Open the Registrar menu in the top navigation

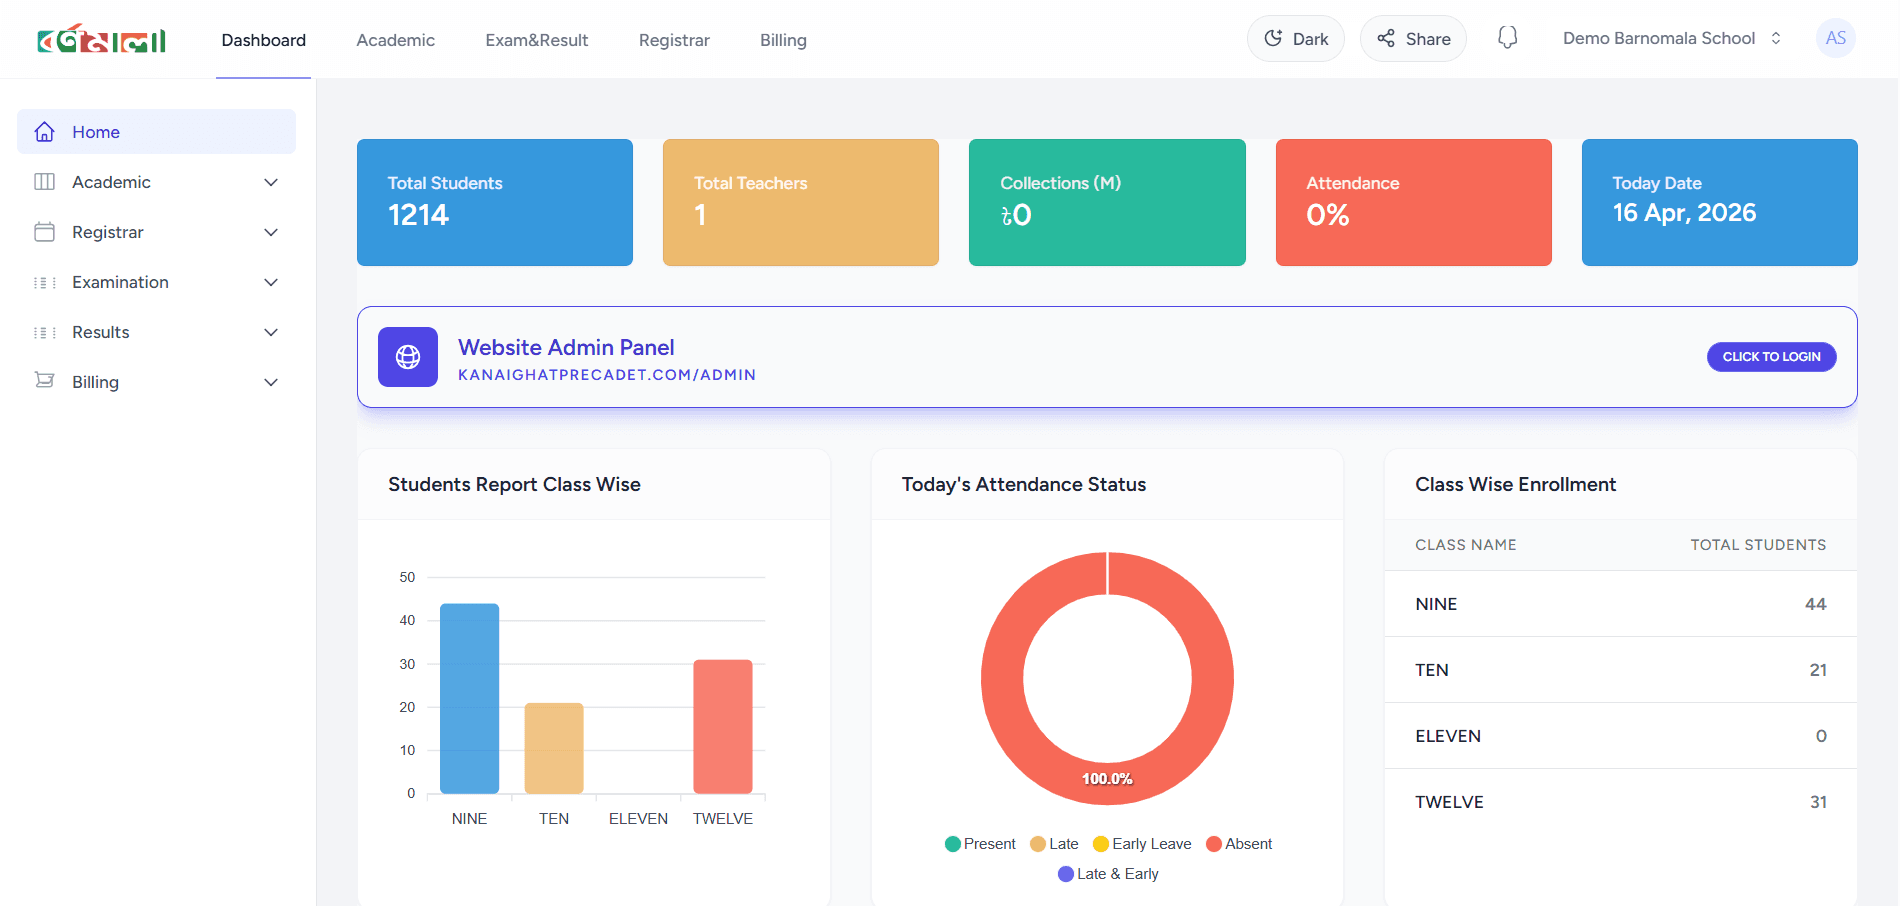tap(674, 40)
